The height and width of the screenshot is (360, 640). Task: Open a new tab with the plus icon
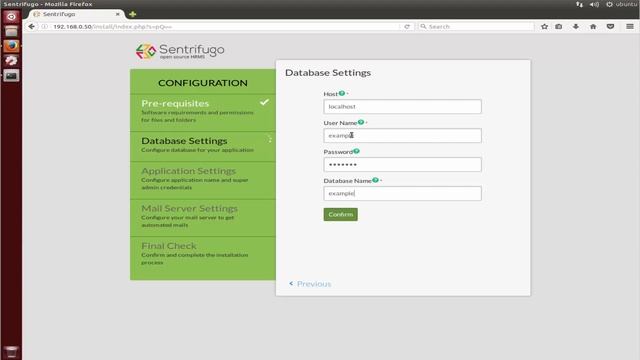[132, 14]
